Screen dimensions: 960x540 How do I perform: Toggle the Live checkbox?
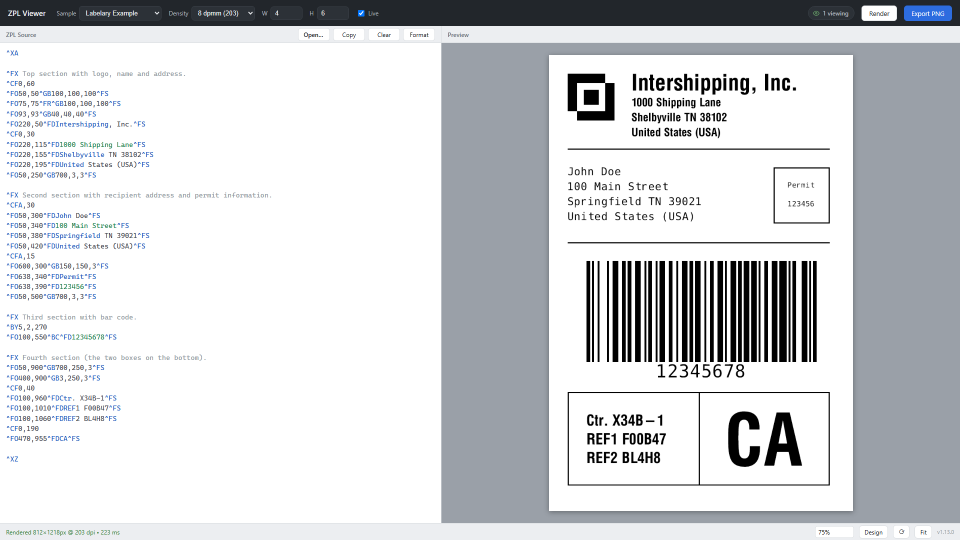pyautogui.click(x=361, y=13)
